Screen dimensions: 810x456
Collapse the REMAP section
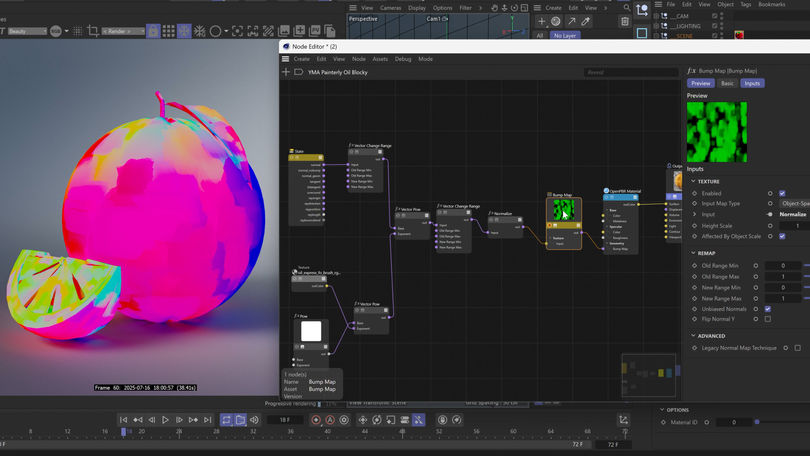(x=694, y=254)
